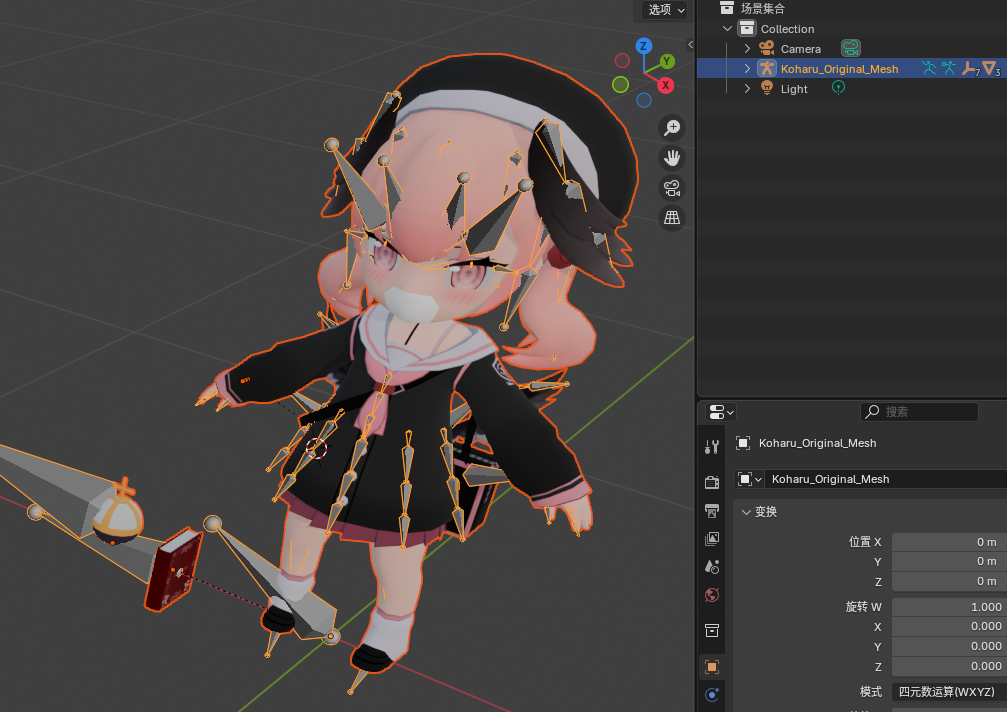
Task: Open the Collection properties tab
Action: (712, 630)
